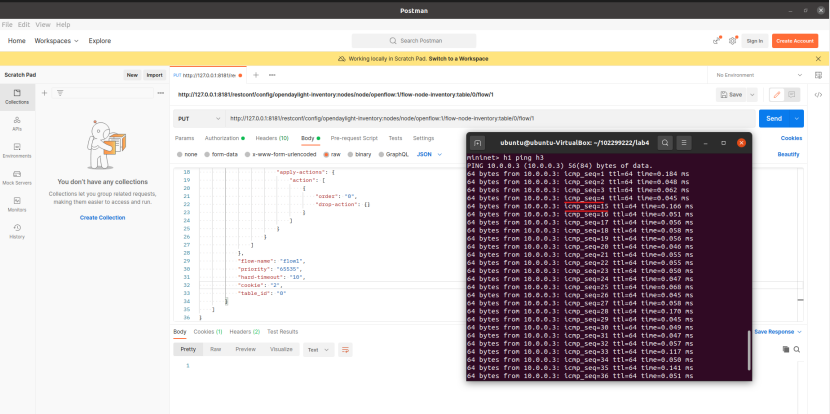This screenshot has width=830, height=414.
Task: Open the File menu
Action: (7, 25)
